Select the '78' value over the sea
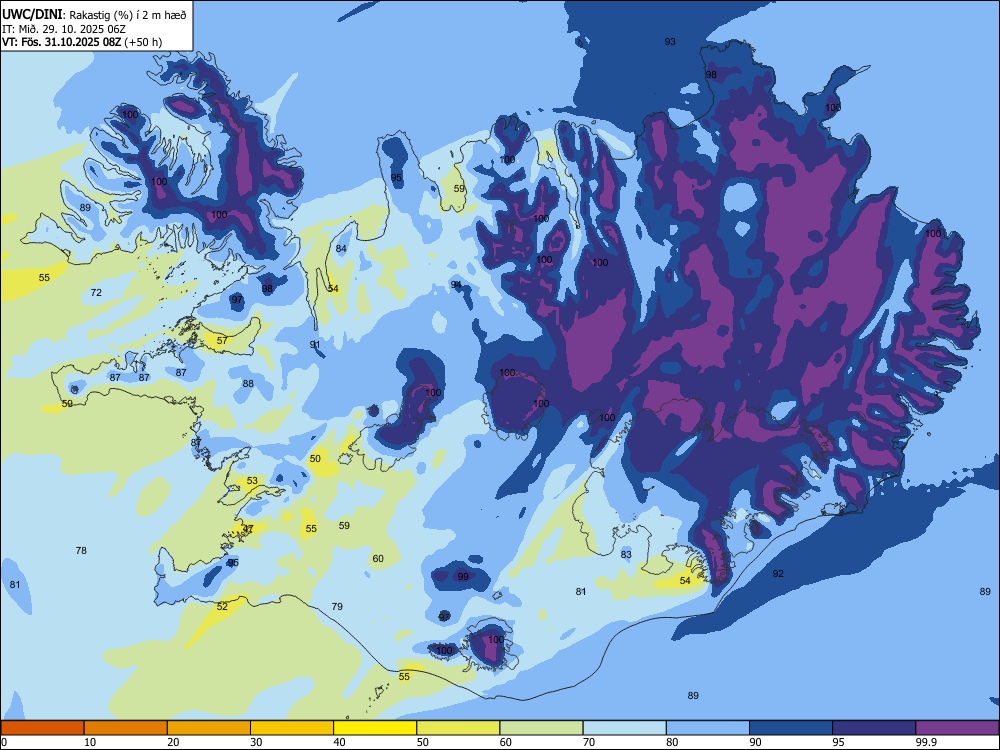Screen dimensions: 1000x750 (81, 550)
